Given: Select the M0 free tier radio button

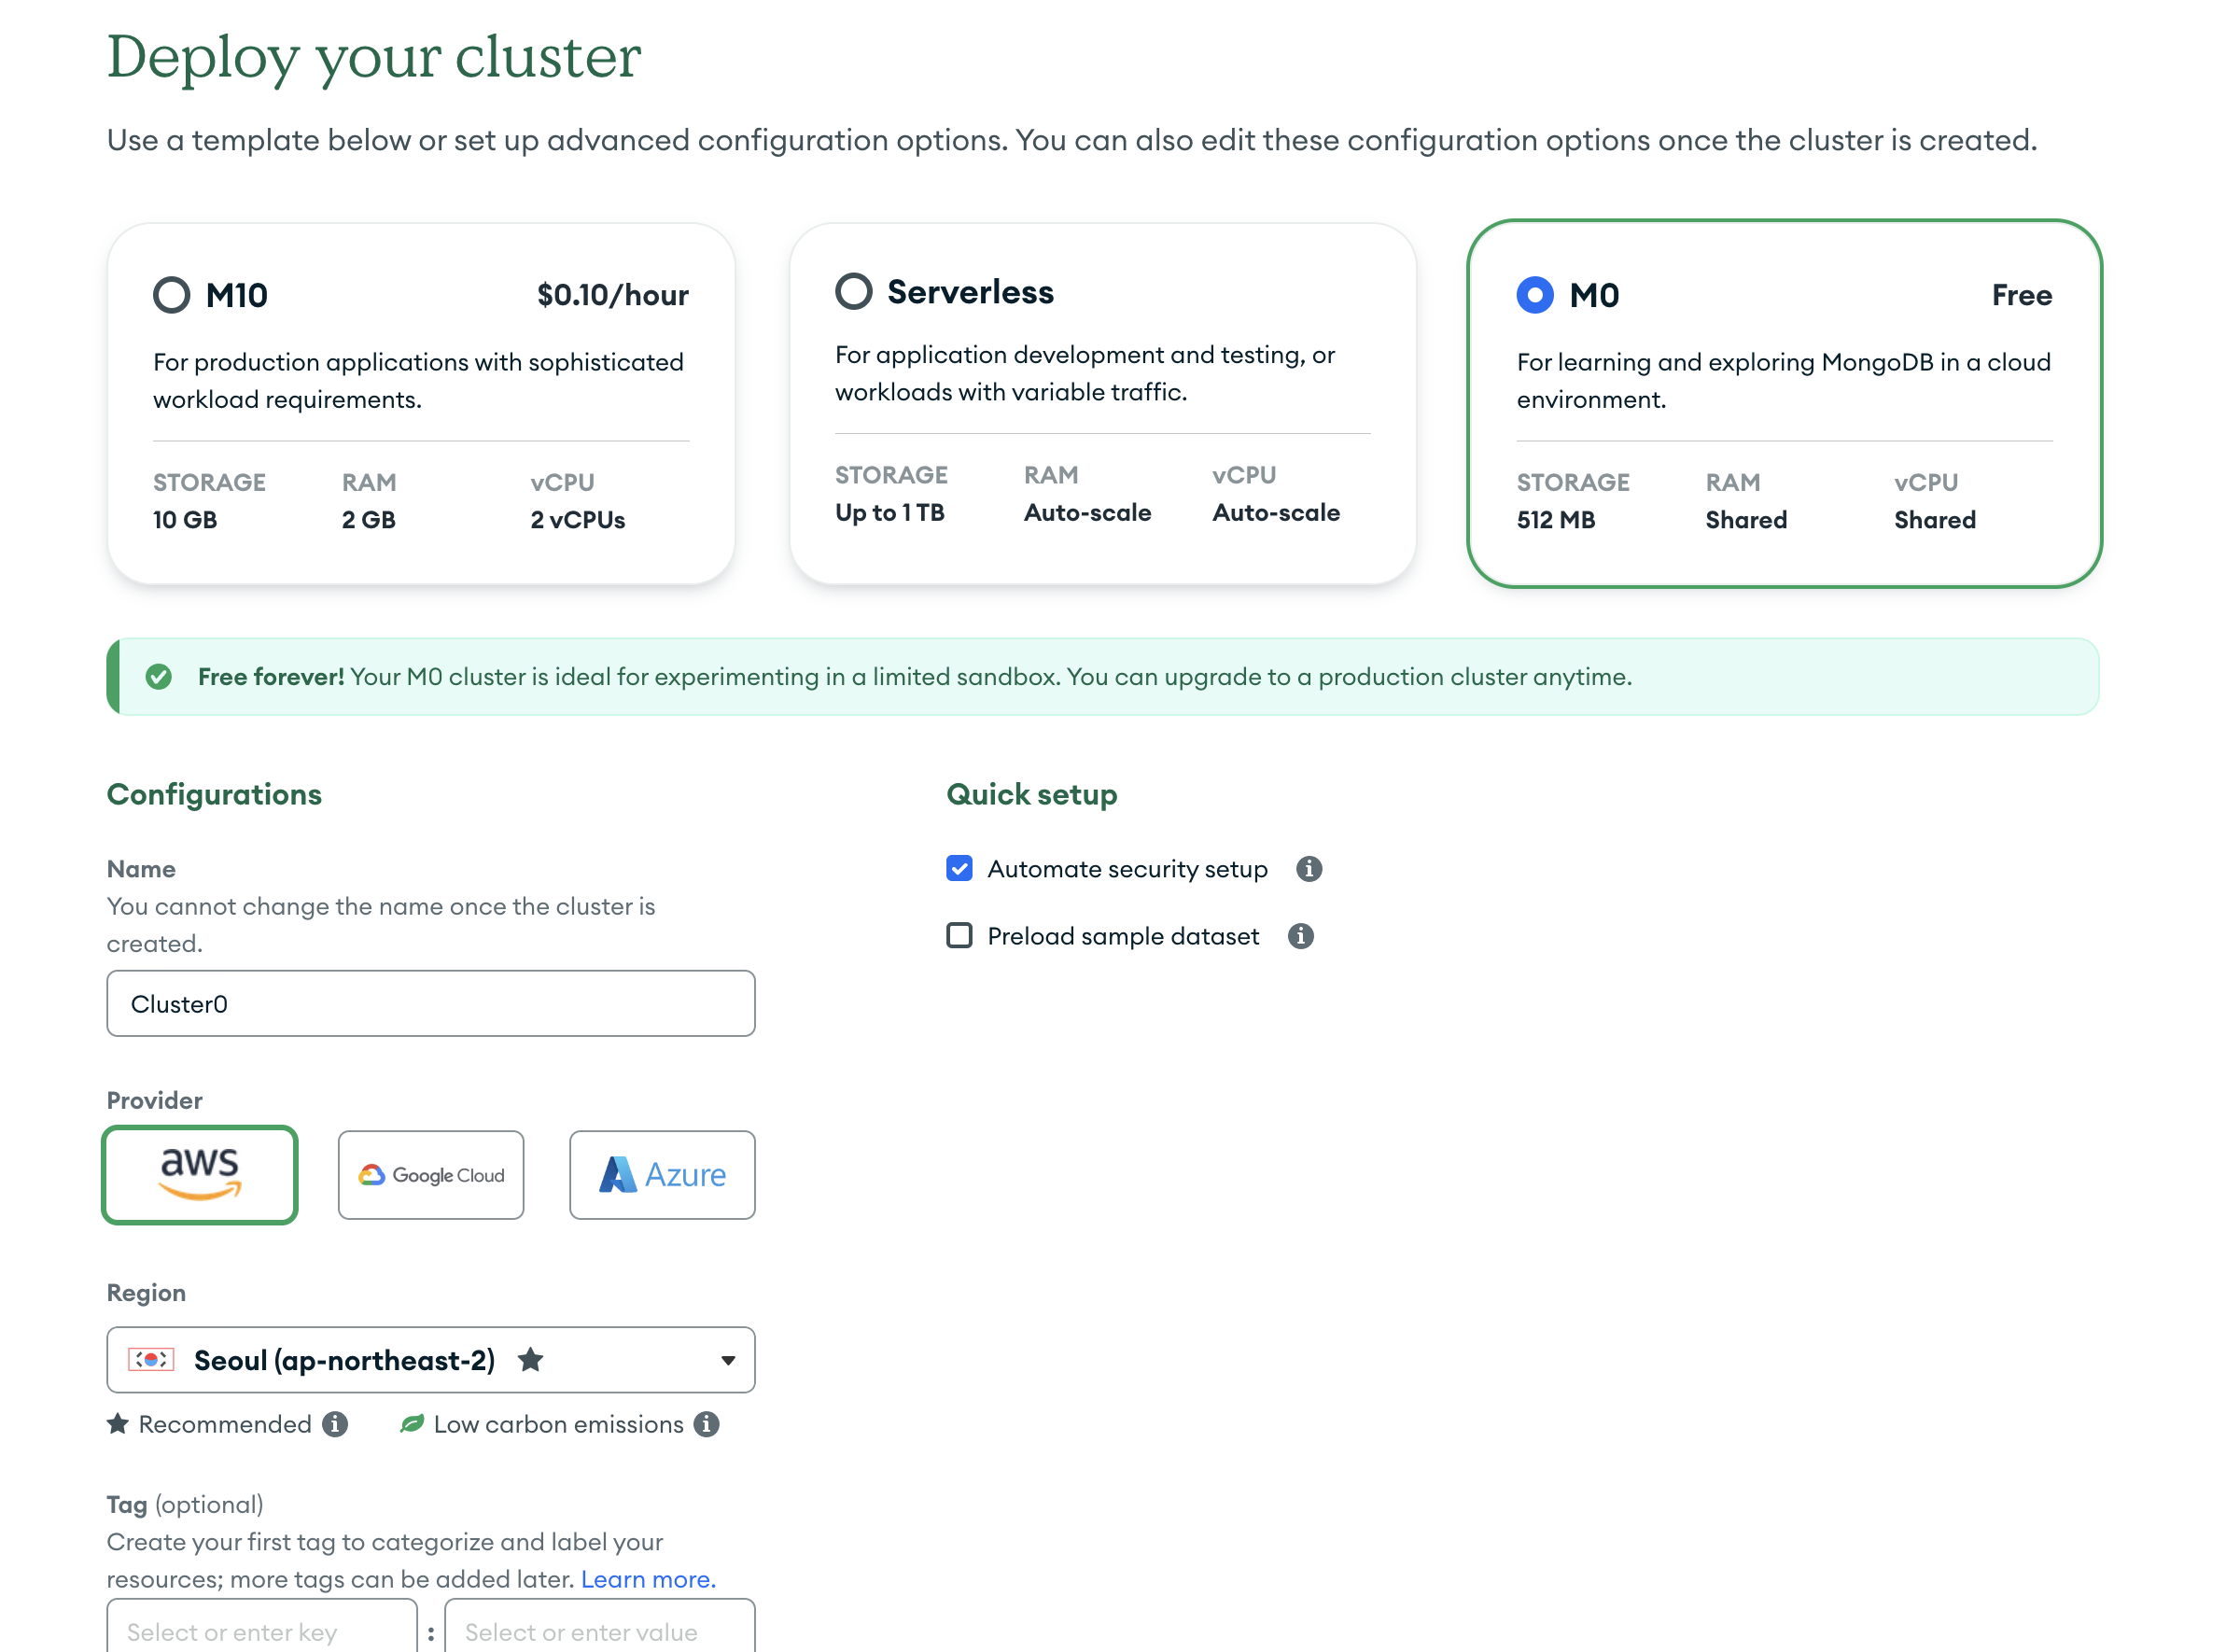Looking at the screenshot, I should coord(1534,295).
